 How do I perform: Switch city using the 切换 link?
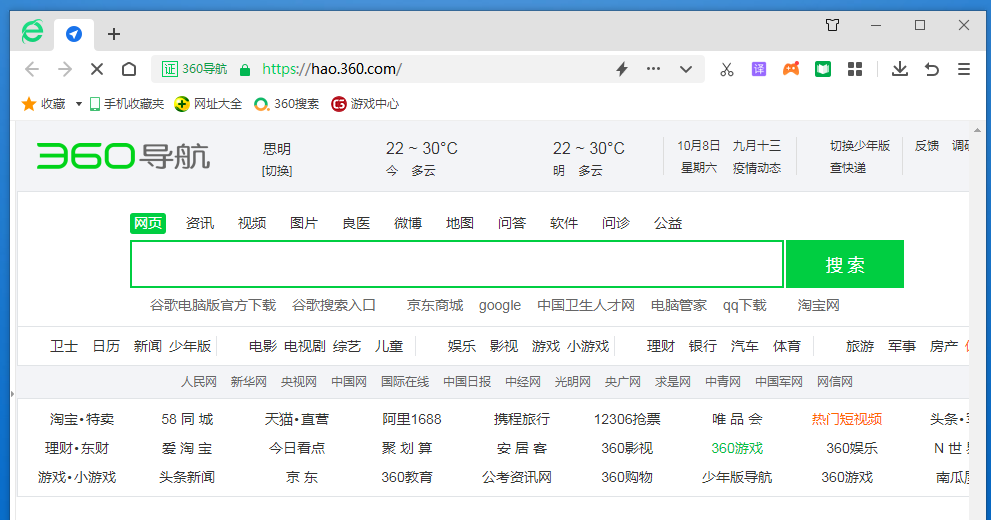[277, 170]
